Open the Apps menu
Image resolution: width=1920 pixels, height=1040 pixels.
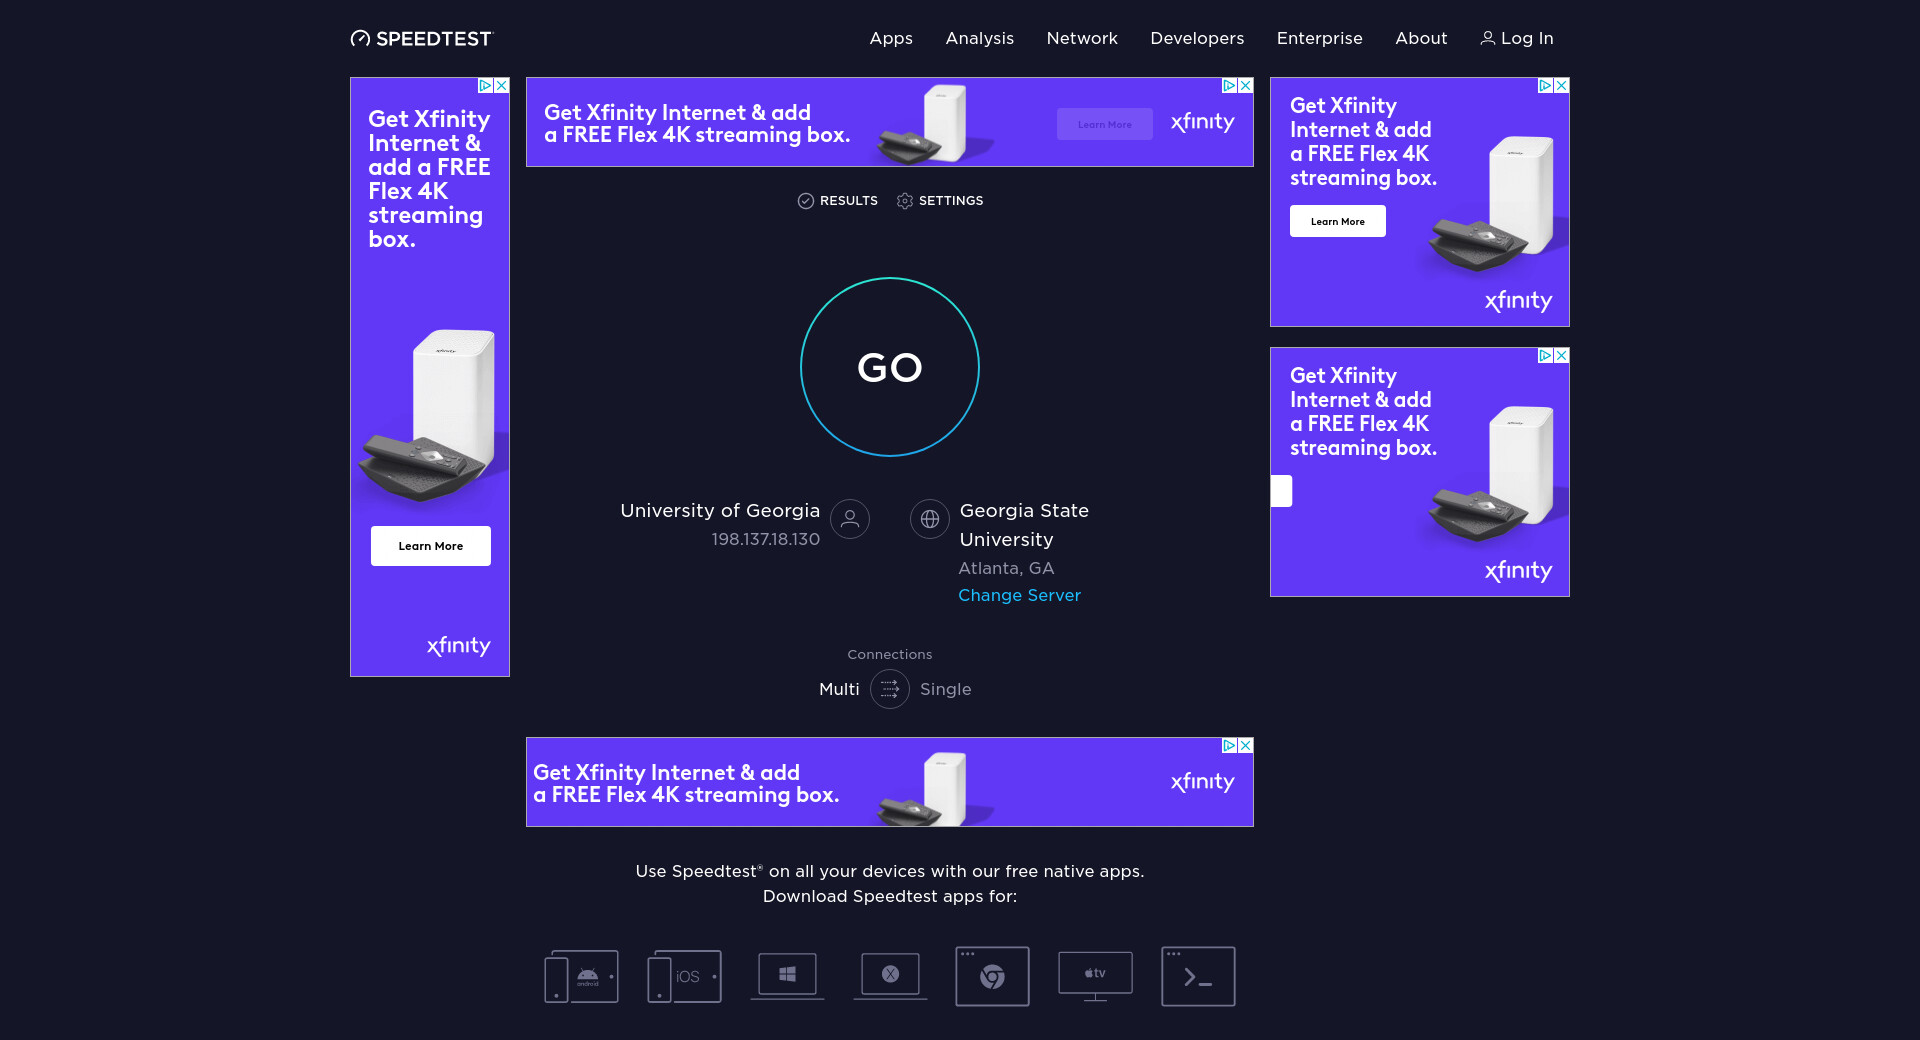pos(891,38)
